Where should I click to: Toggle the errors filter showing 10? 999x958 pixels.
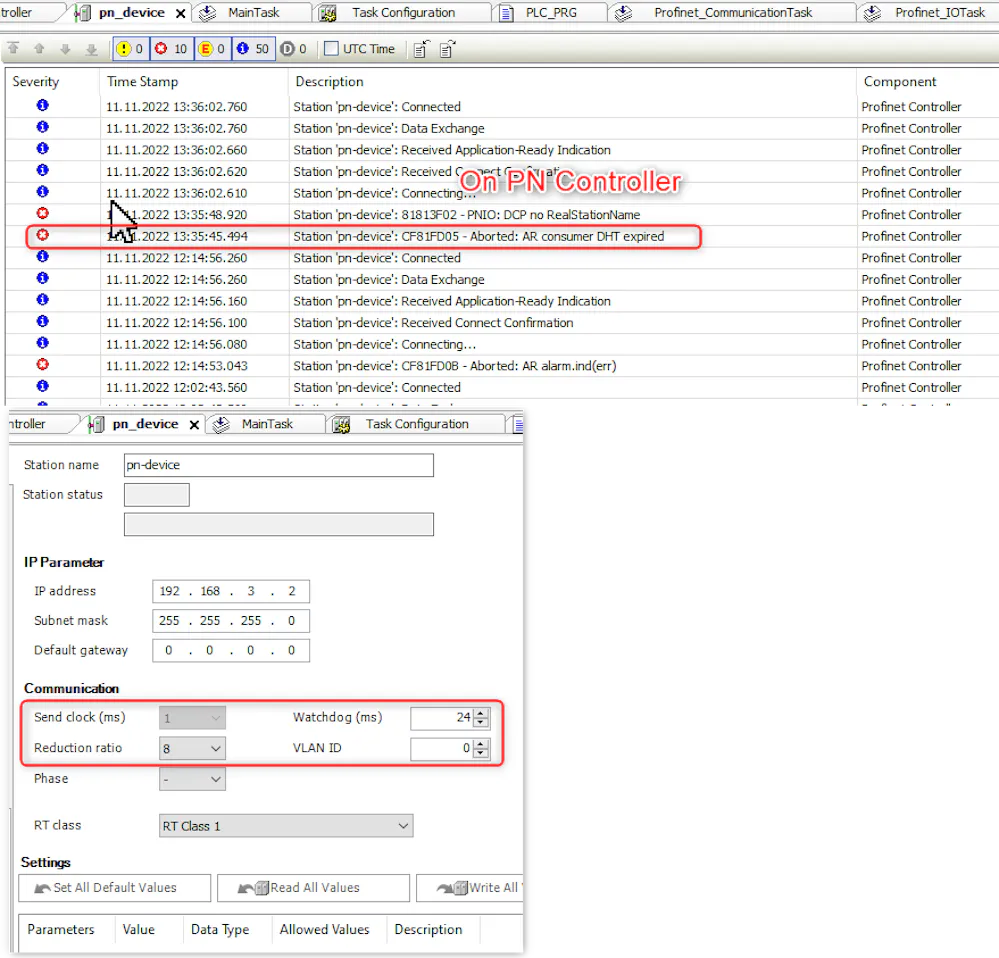(x=171, y=49)
